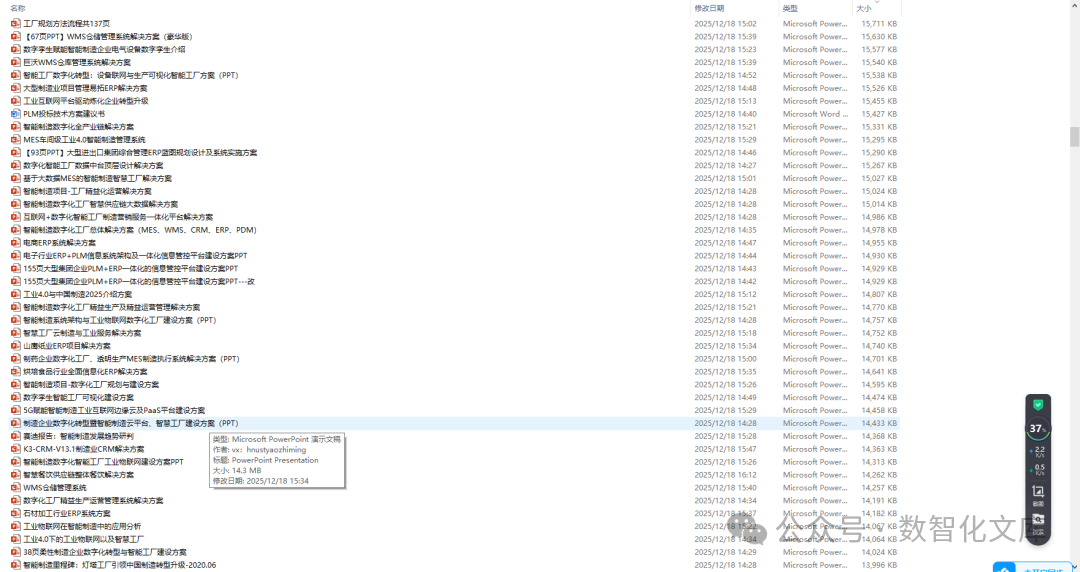1080x572 pixels.
Task: Click the icon of 智能制造数字化全产业链解决方案
Action: click(16, 127)
